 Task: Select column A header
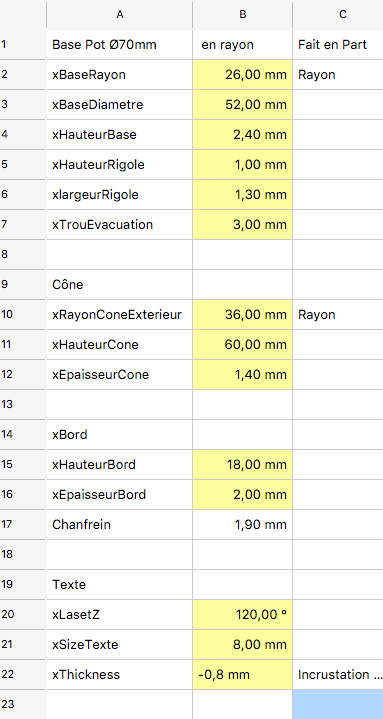(x=119, y=15)
